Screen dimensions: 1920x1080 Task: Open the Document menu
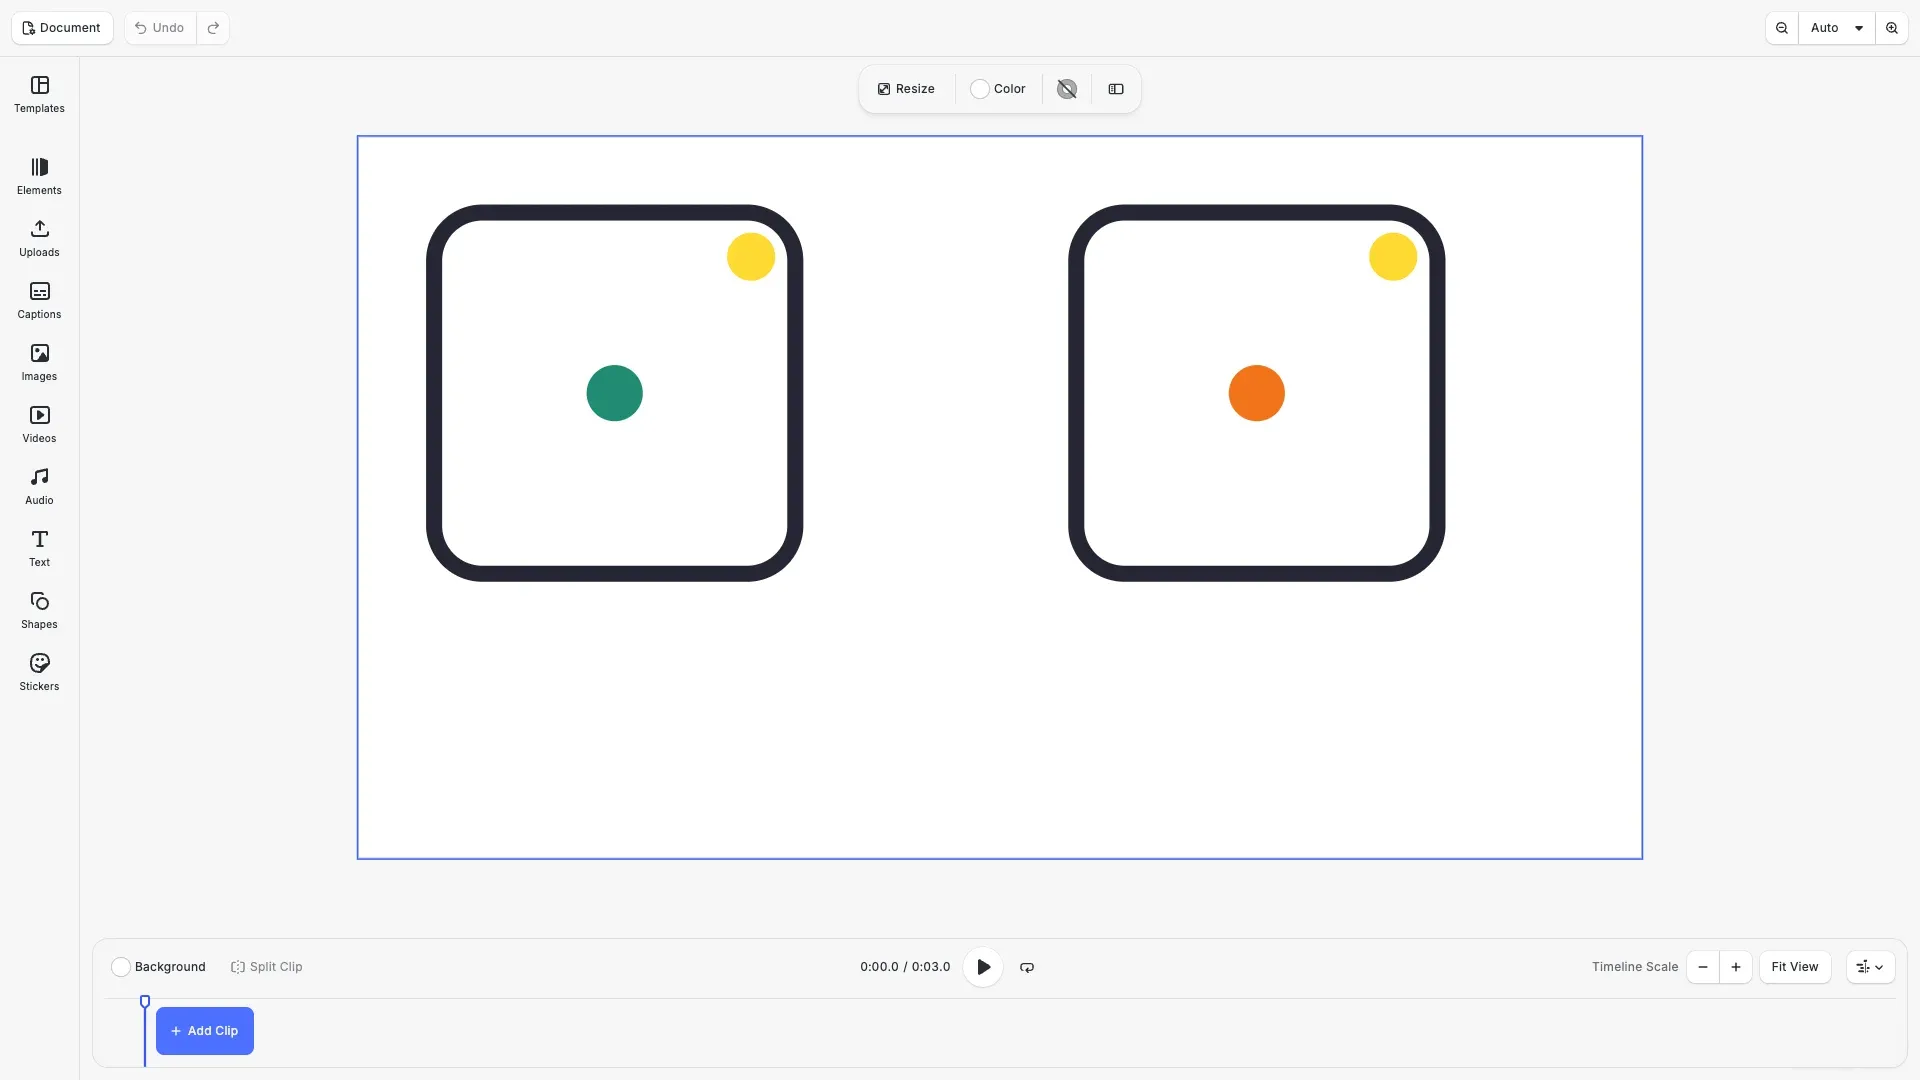62,28
